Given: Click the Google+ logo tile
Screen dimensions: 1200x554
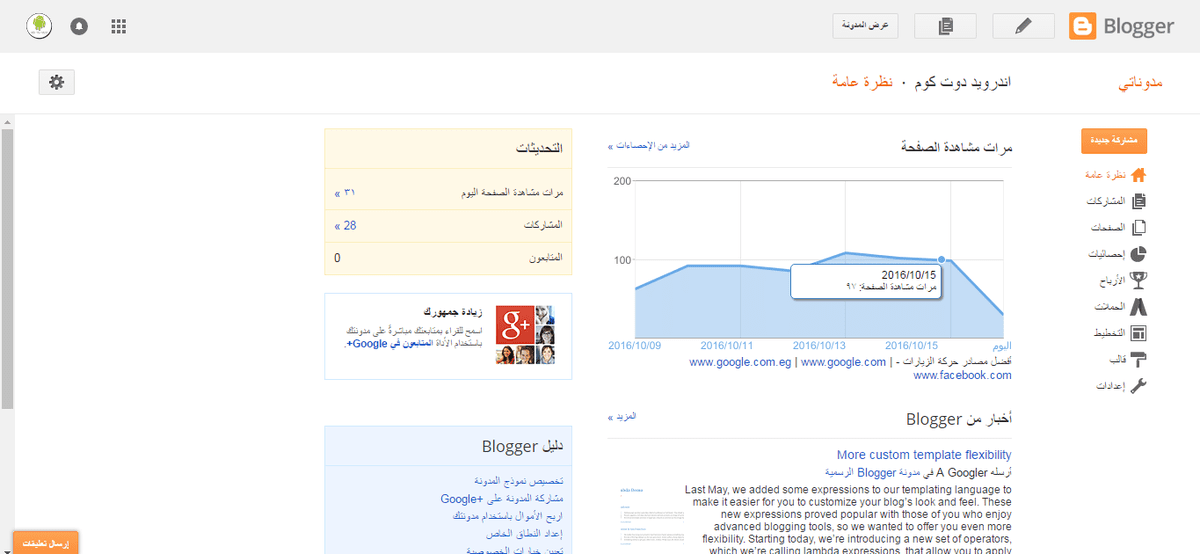Looking at the screenshot, I should (516, 326).
